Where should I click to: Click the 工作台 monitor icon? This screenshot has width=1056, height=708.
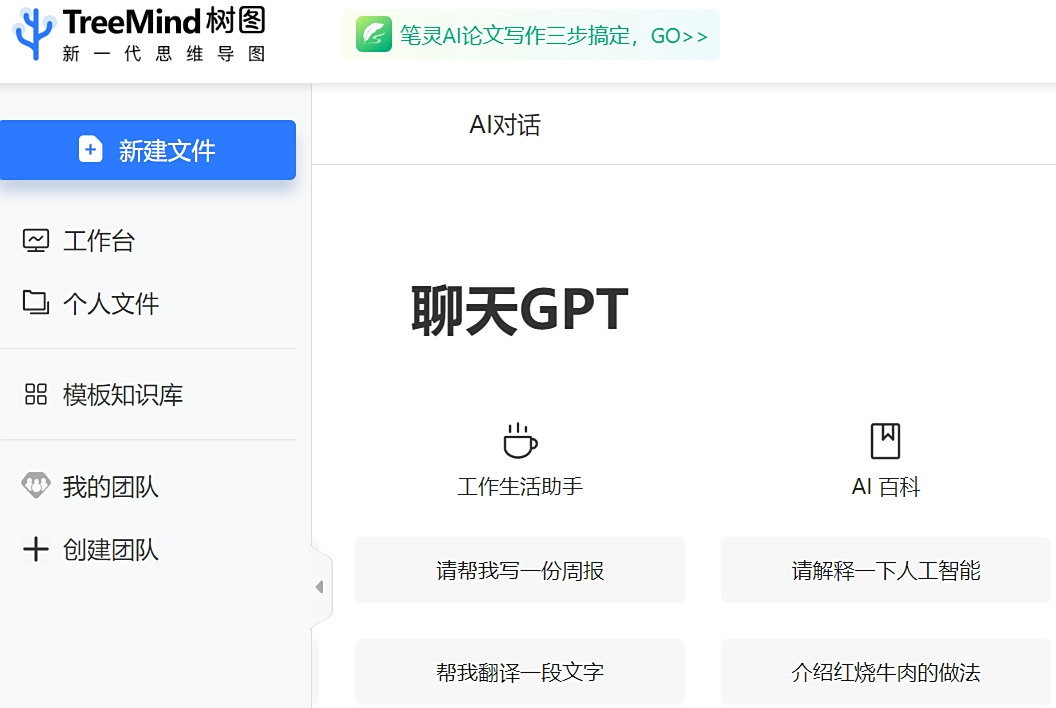(x=36, y=240)
